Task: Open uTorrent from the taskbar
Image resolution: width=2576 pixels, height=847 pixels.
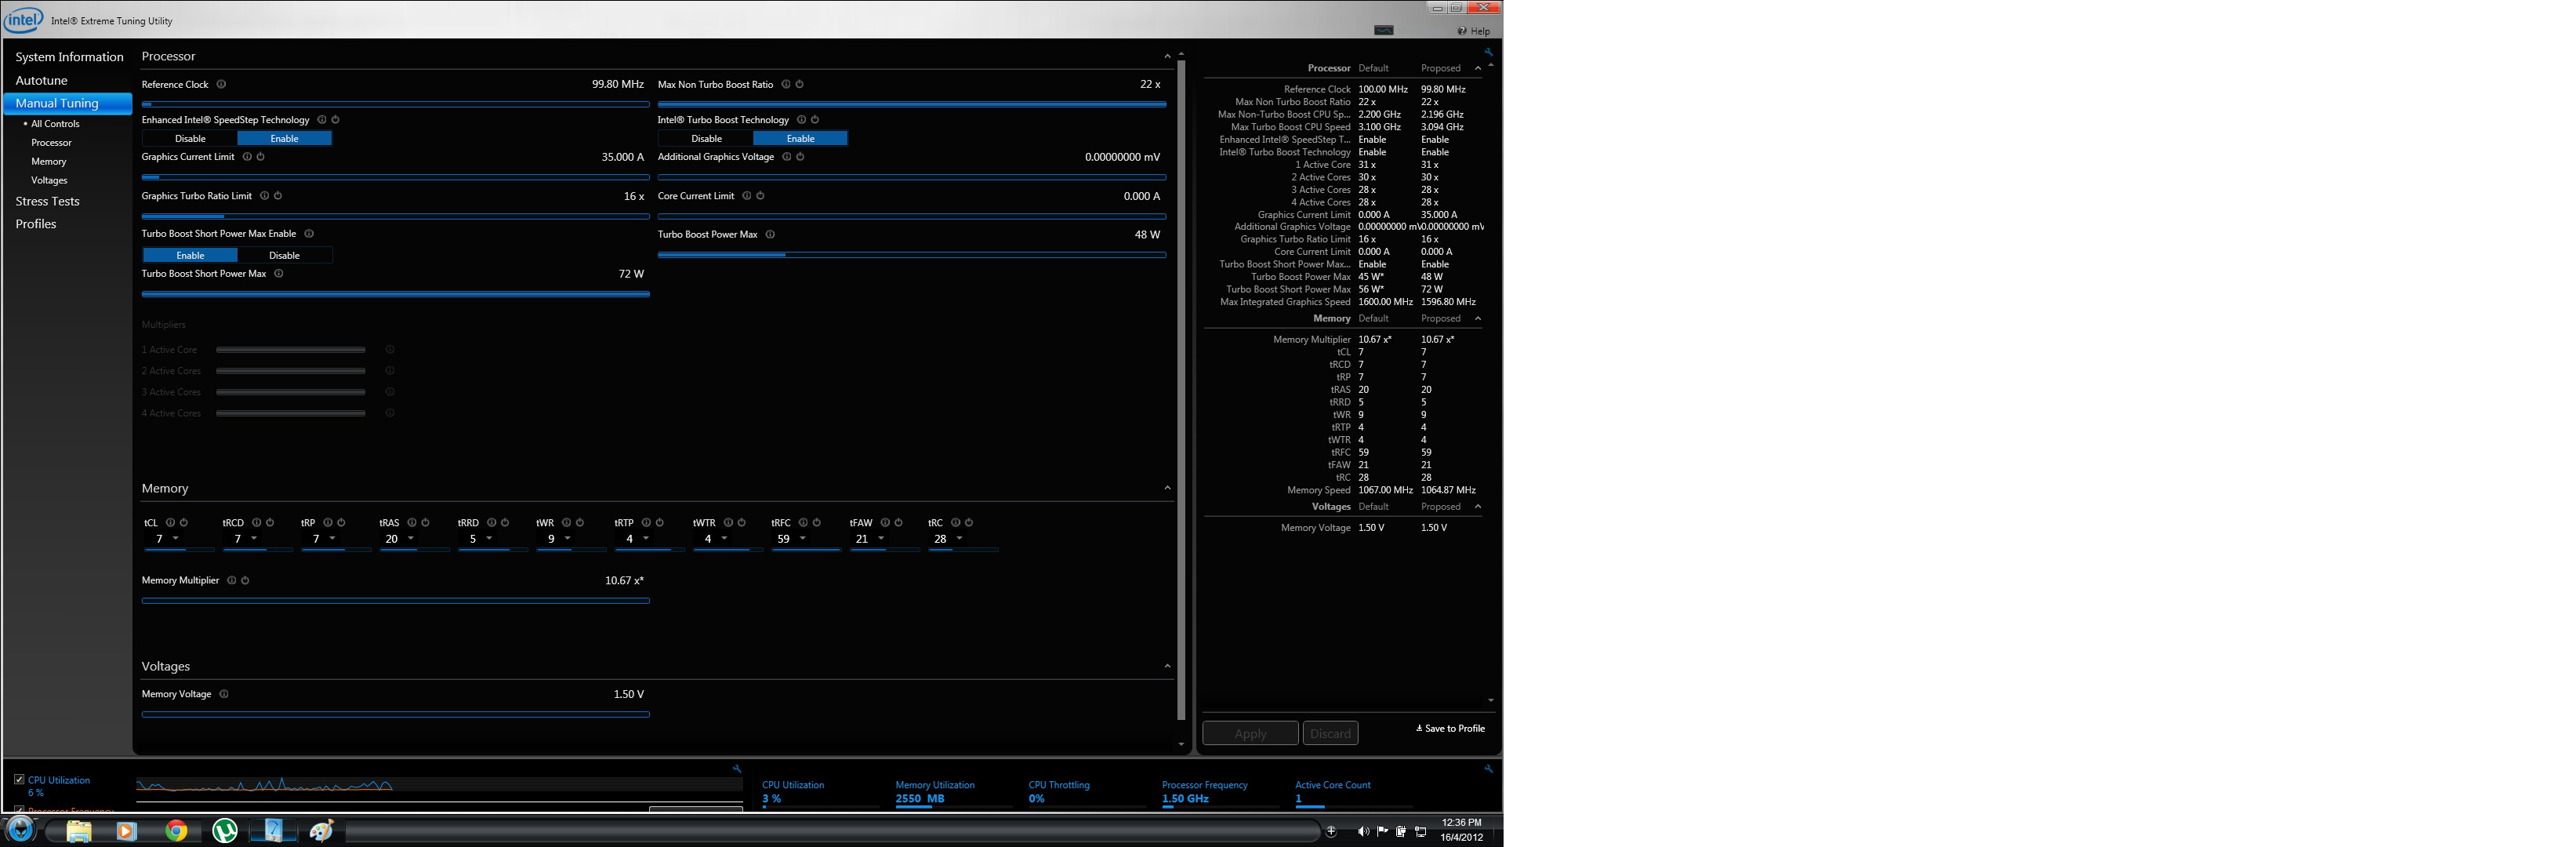Action: coord(225,831)
